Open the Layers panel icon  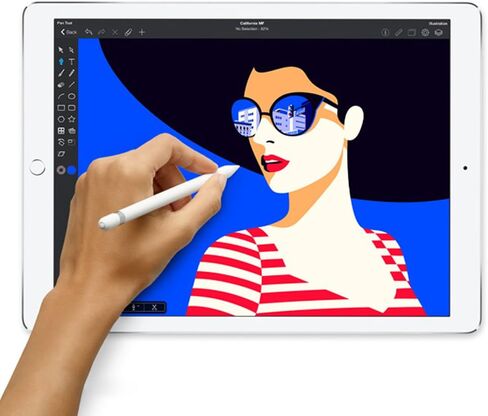coord(439,32)
